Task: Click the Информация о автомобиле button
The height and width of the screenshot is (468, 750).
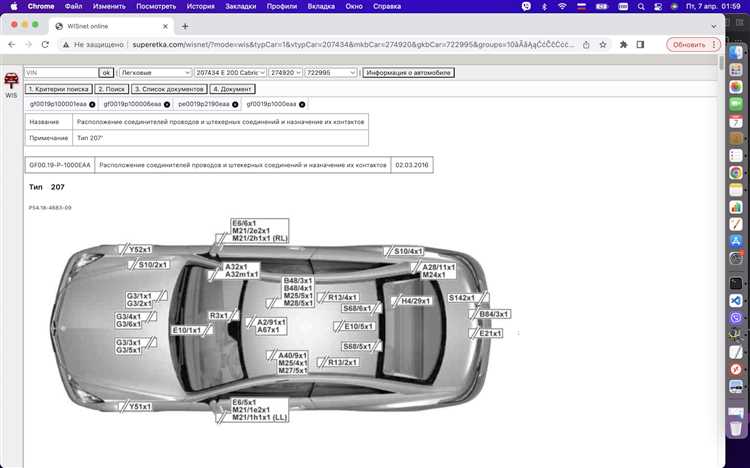Action: [x=408, y=73]
